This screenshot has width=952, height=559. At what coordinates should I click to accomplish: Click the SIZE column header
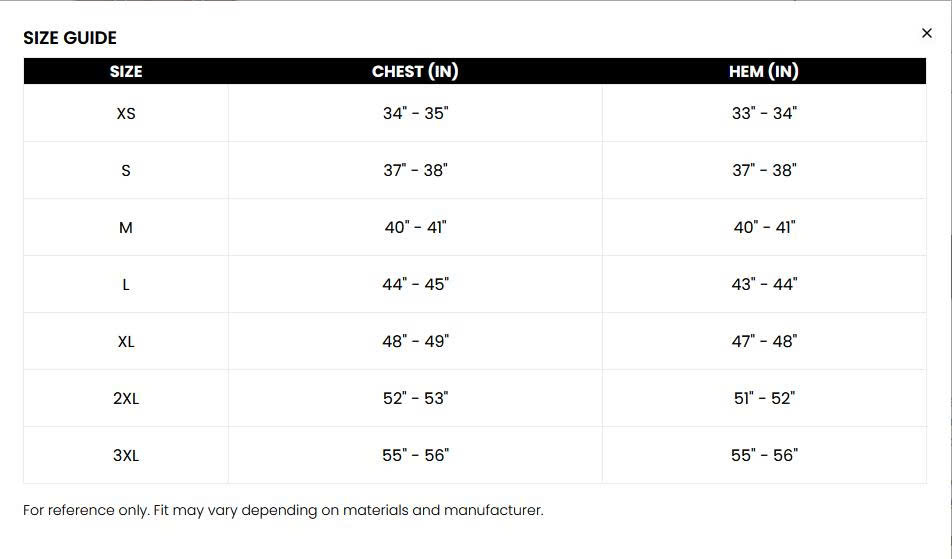pyautogui.click(x=126, y=72)
